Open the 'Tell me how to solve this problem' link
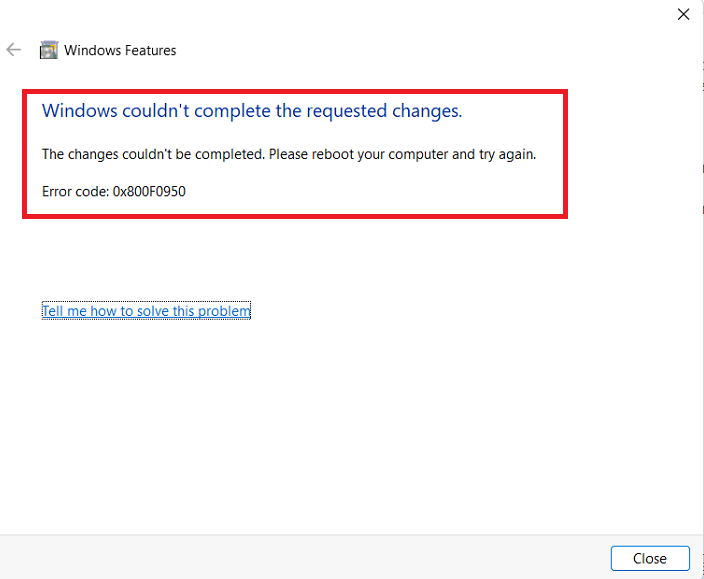704x579 pixels. (x=146, y=311)
